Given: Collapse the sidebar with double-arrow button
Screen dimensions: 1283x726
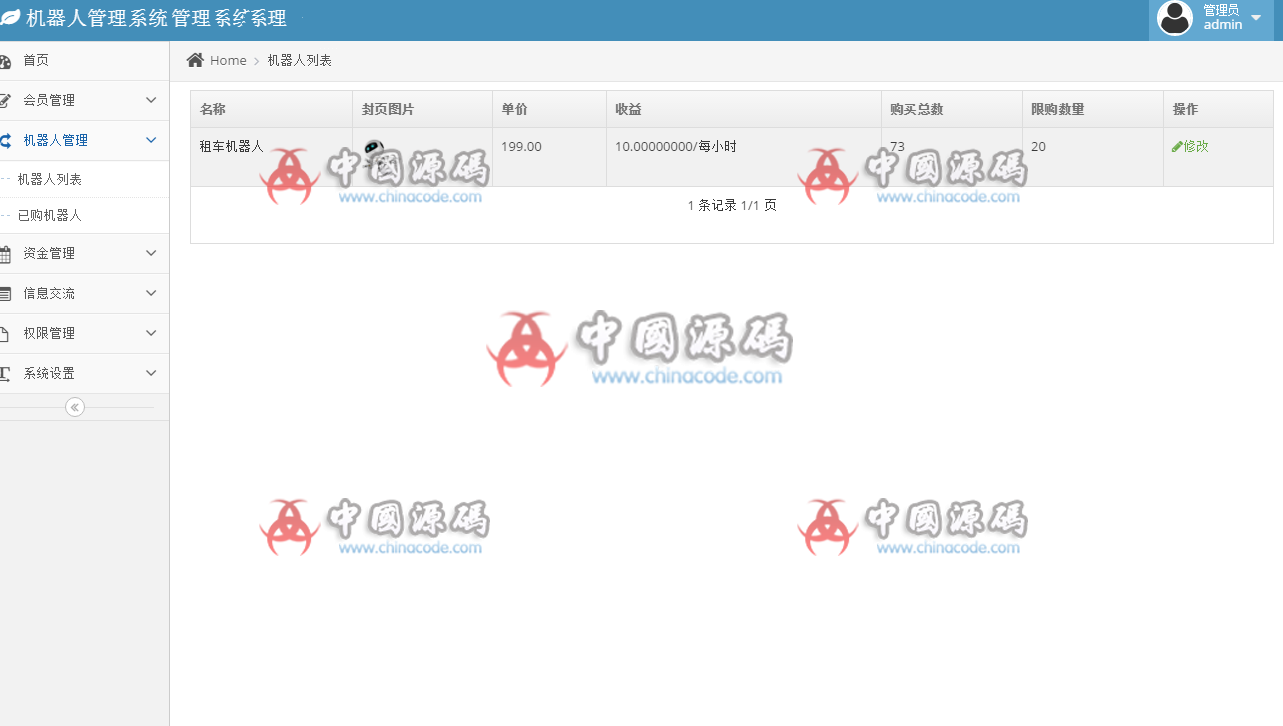Looking at the screenshot, I should tap(75, 407).
